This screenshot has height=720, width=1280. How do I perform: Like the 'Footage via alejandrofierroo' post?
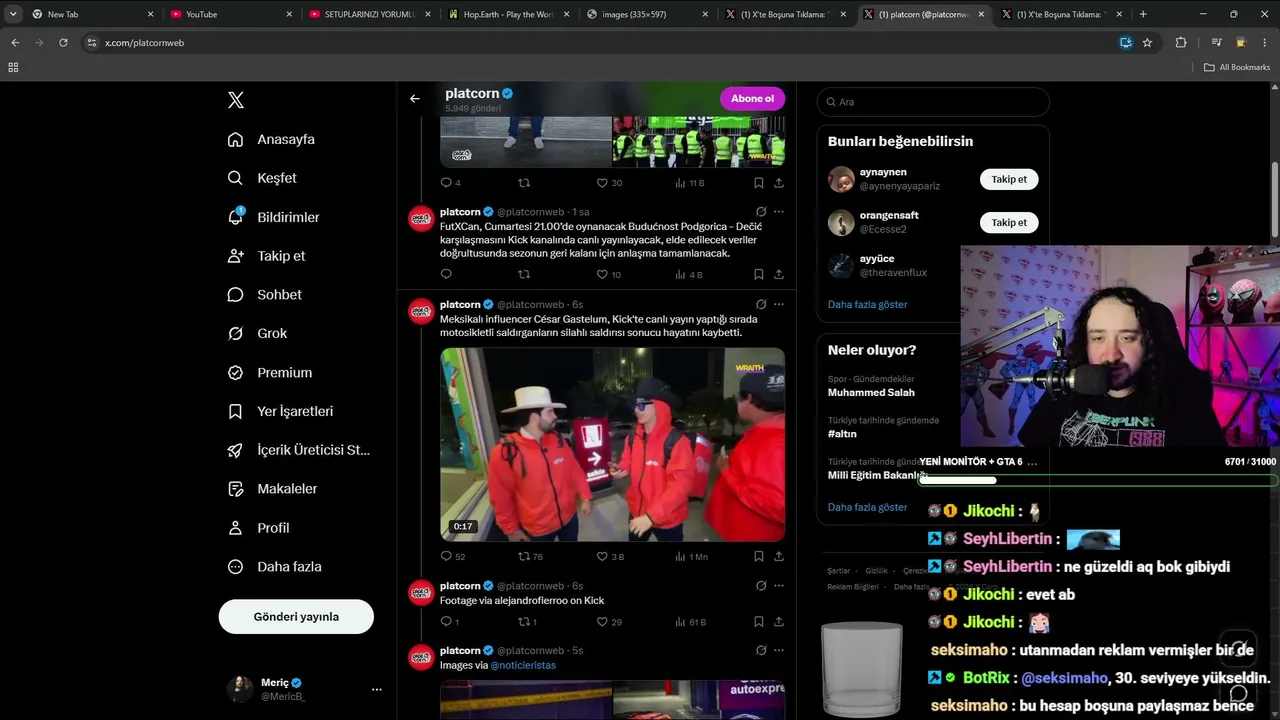click(609, 622)
